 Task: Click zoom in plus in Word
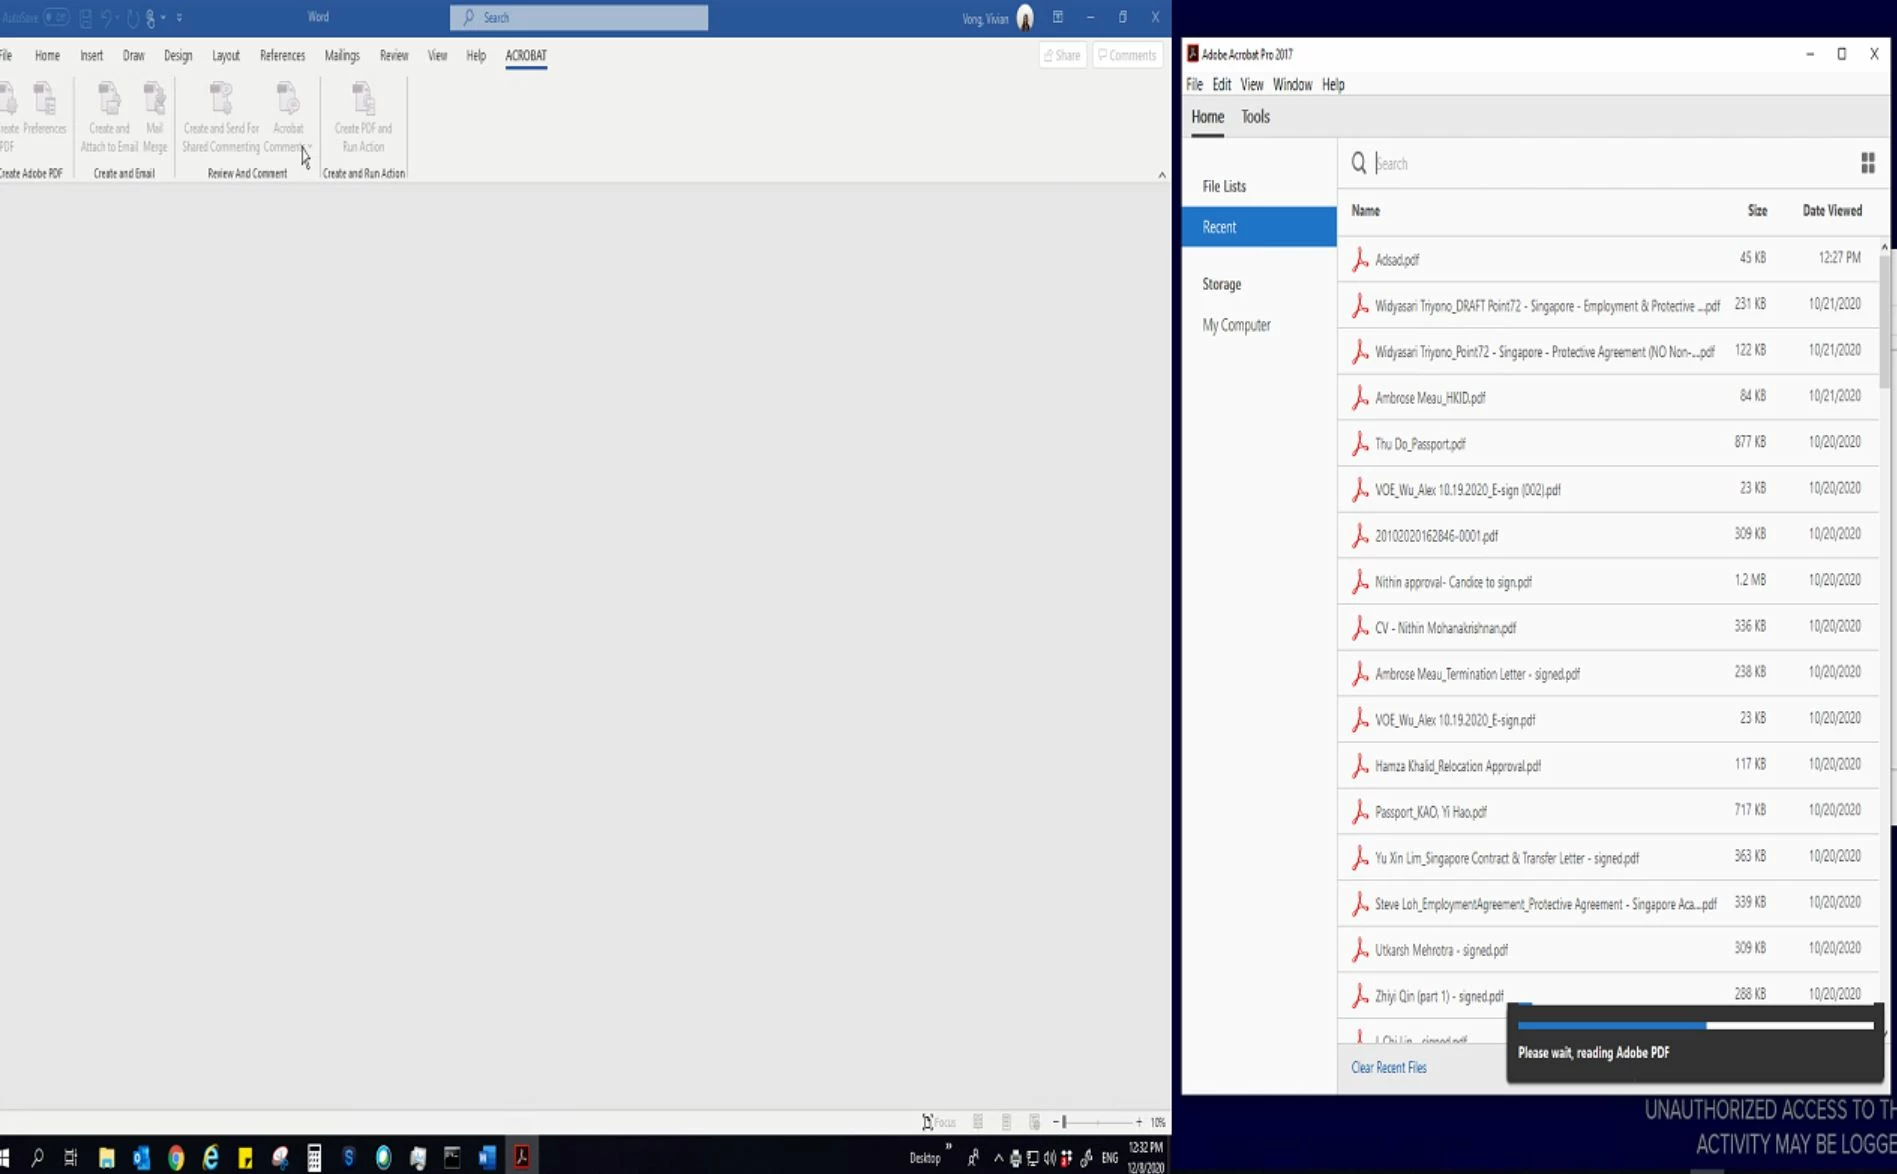(1138, 1122)
